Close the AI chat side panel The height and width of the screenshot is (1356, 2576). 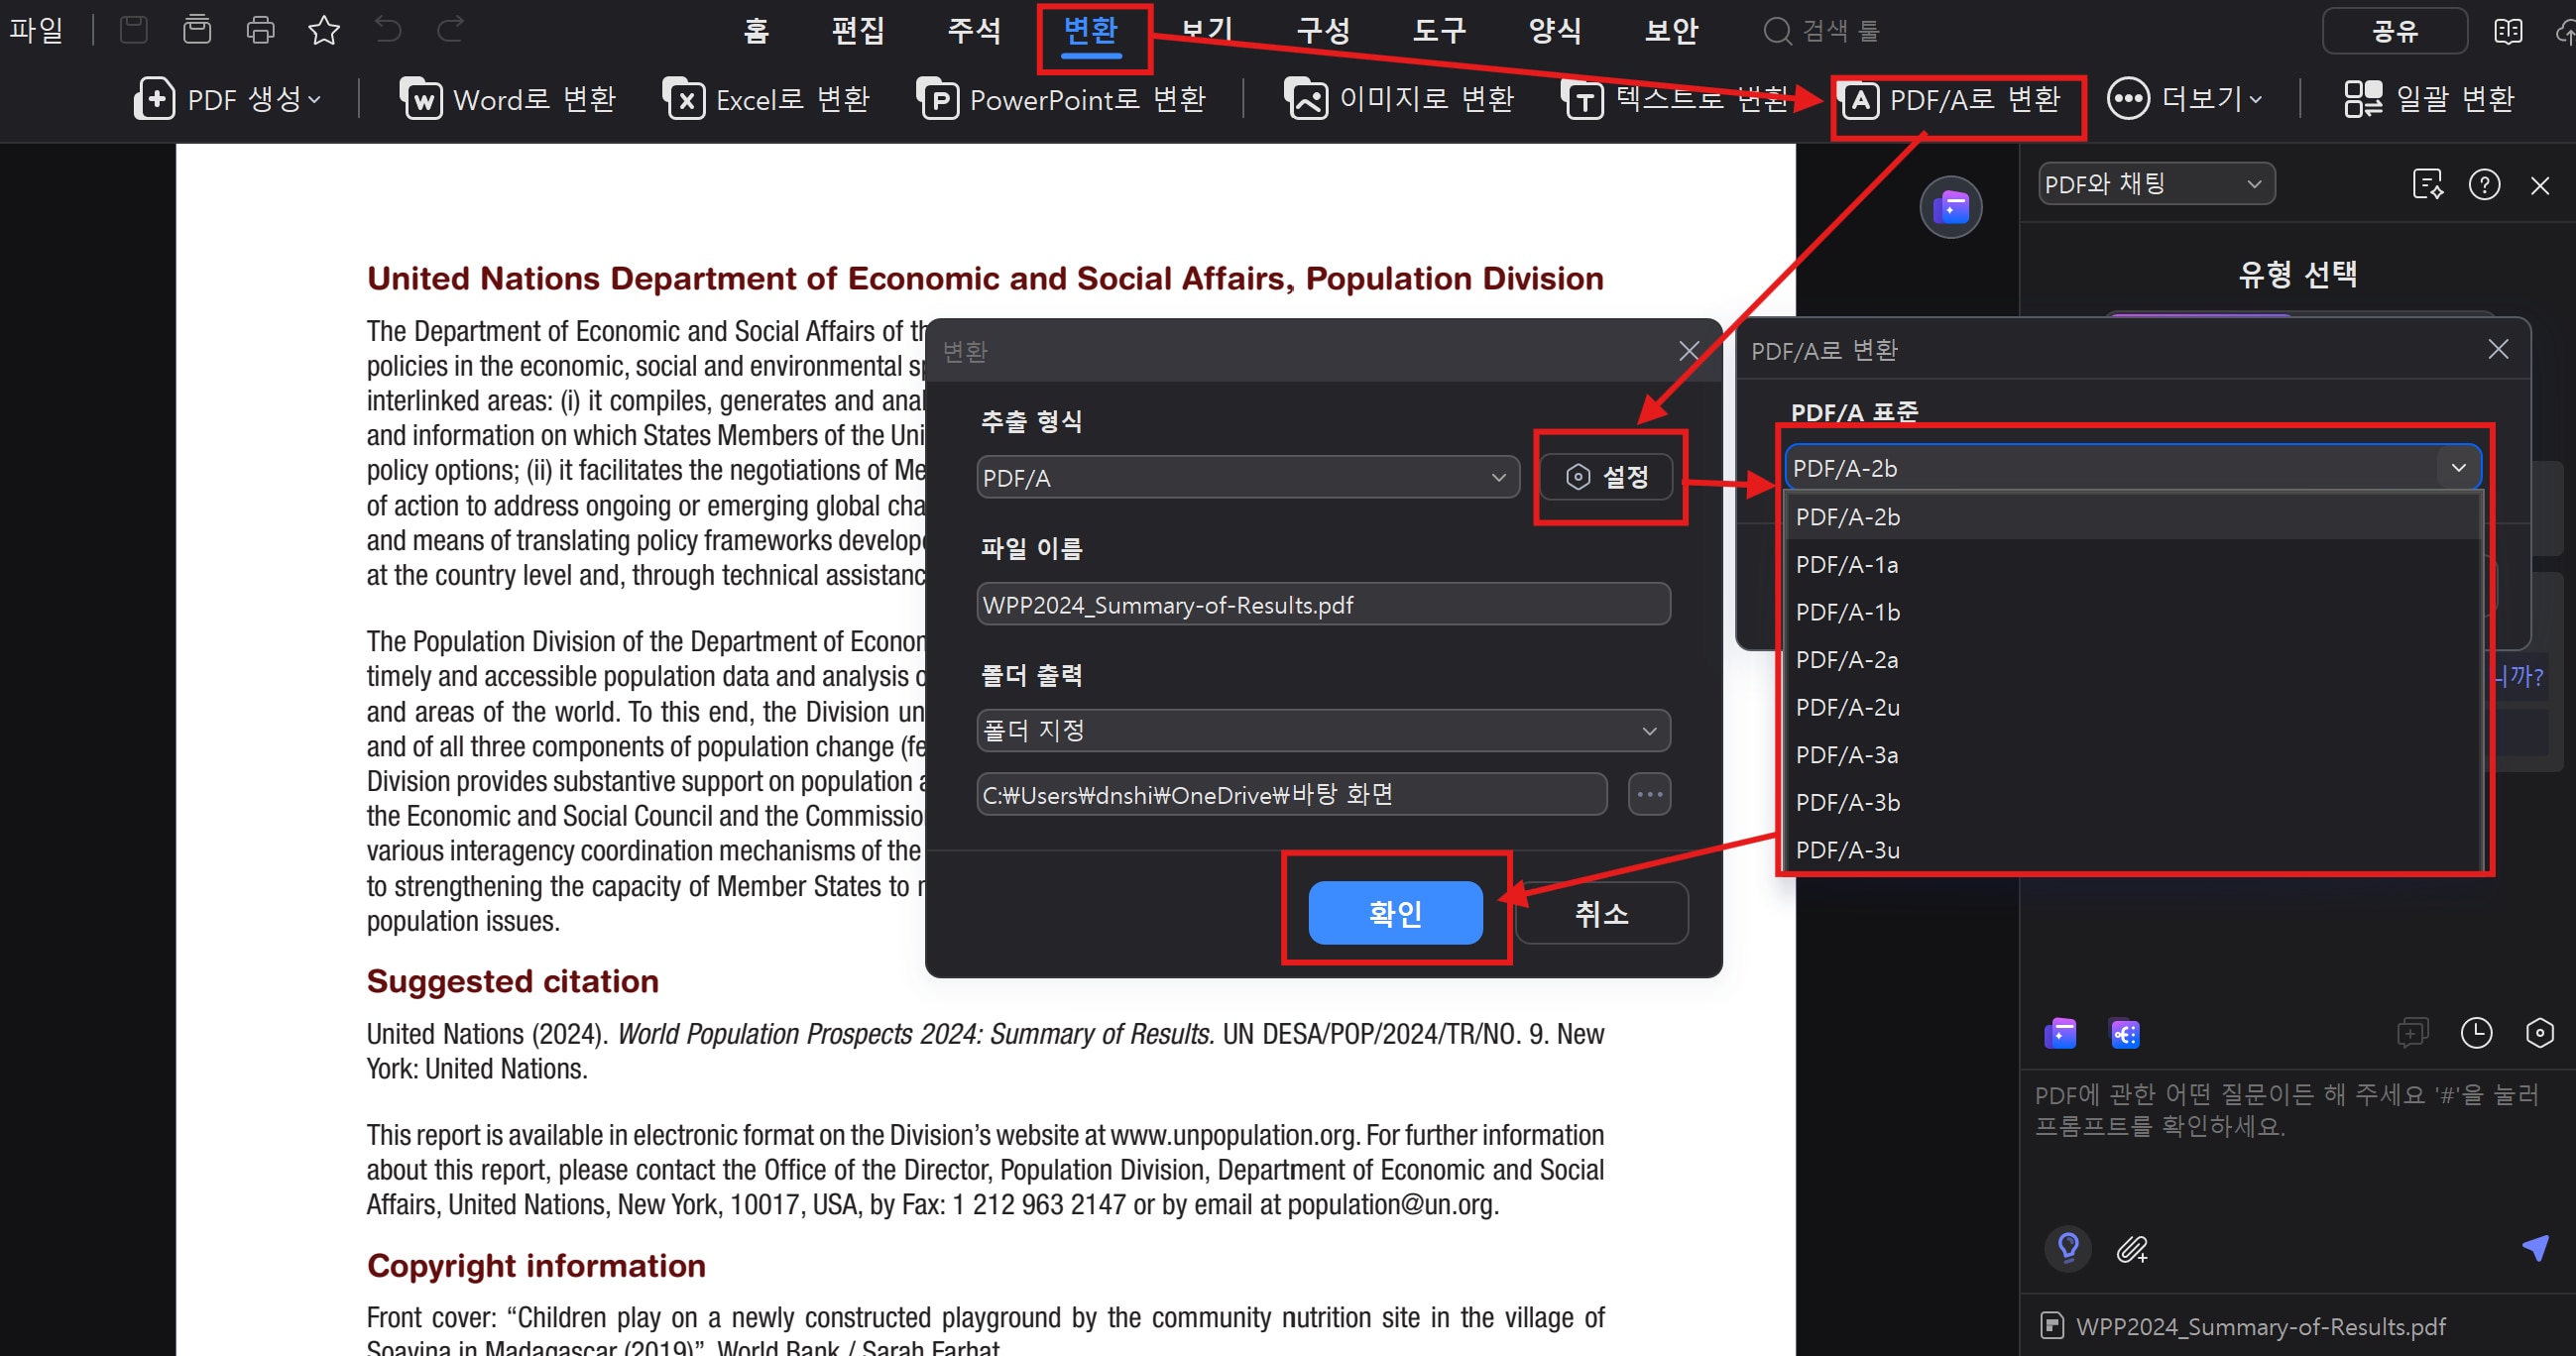click(2540, 185)
